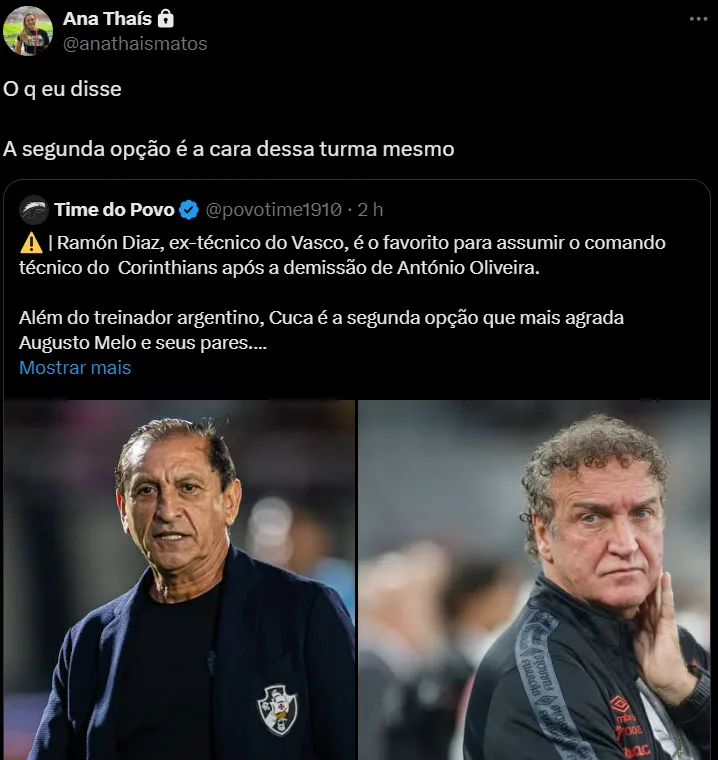
Task: Click the "O q eu disse" text
Action: 62,89
